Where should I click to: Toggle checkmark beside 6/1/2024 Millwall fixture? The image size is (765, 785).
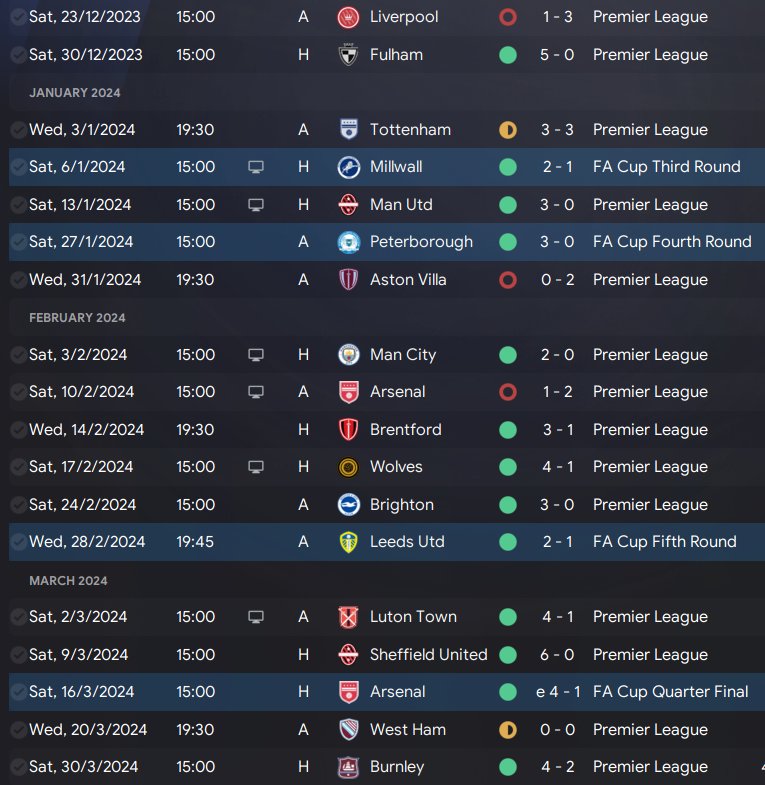click(18, 167)
